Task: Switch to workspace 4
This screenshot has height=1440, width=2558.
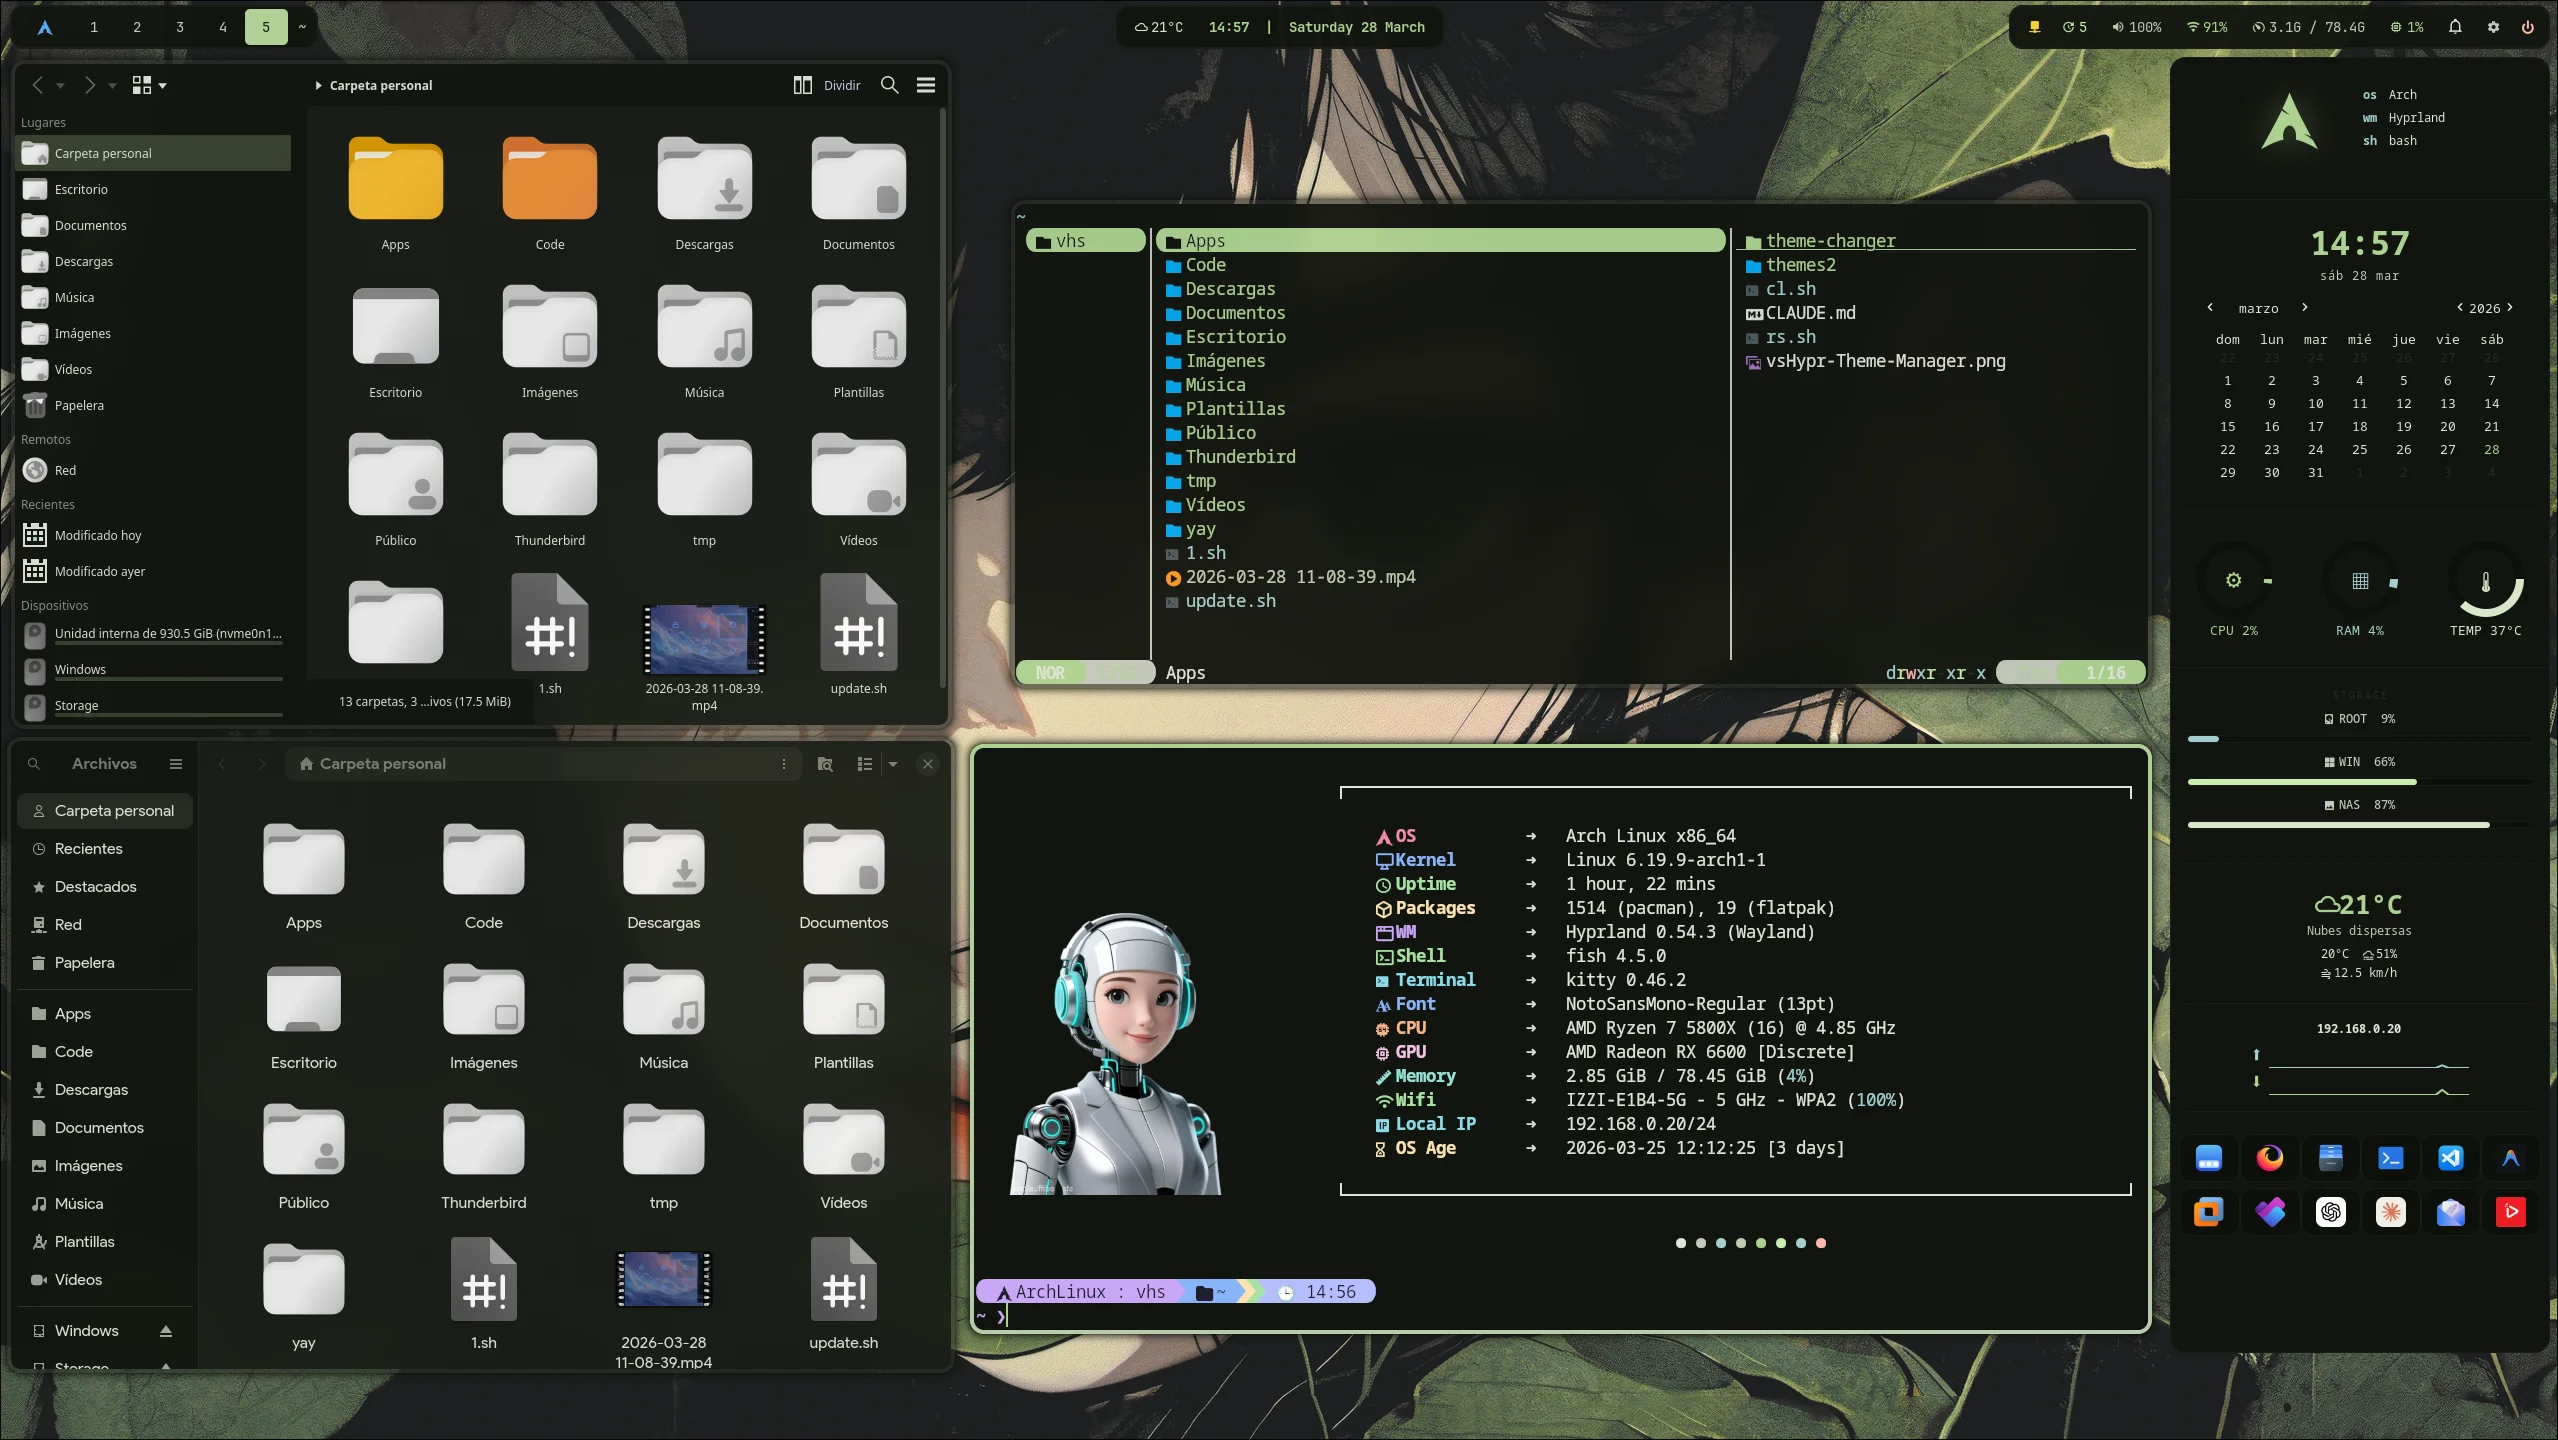Action: pos(223,27)
